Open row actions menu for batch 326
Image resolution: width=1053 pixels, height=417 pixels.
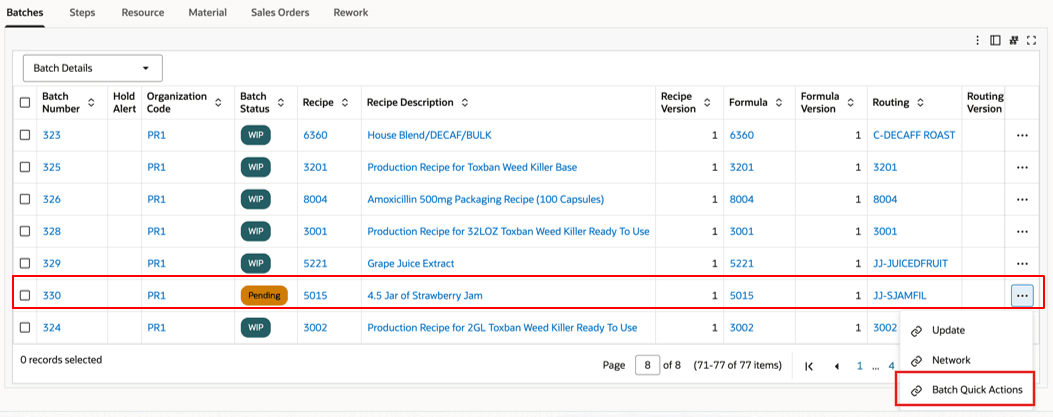[1022, 199]
